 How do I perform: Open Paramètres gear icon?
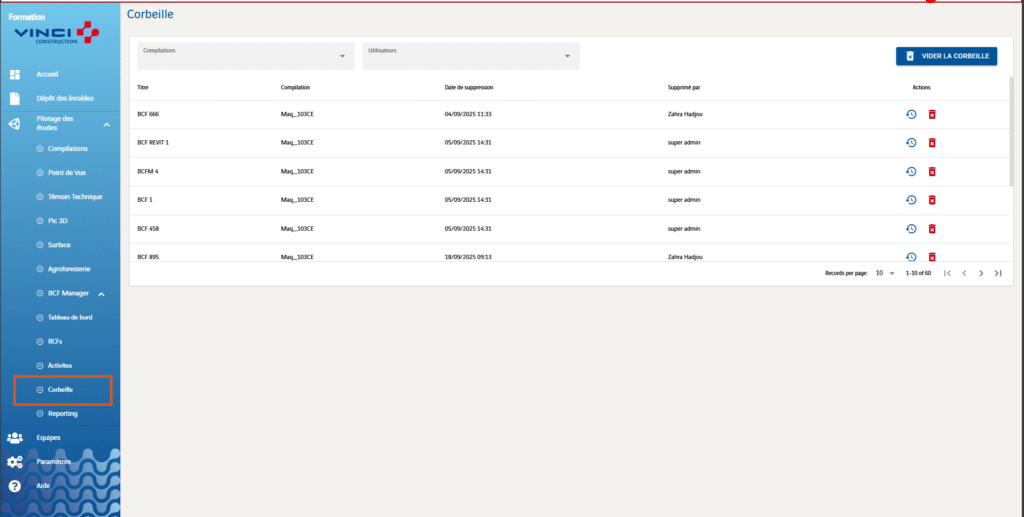[x=15, y=462]
